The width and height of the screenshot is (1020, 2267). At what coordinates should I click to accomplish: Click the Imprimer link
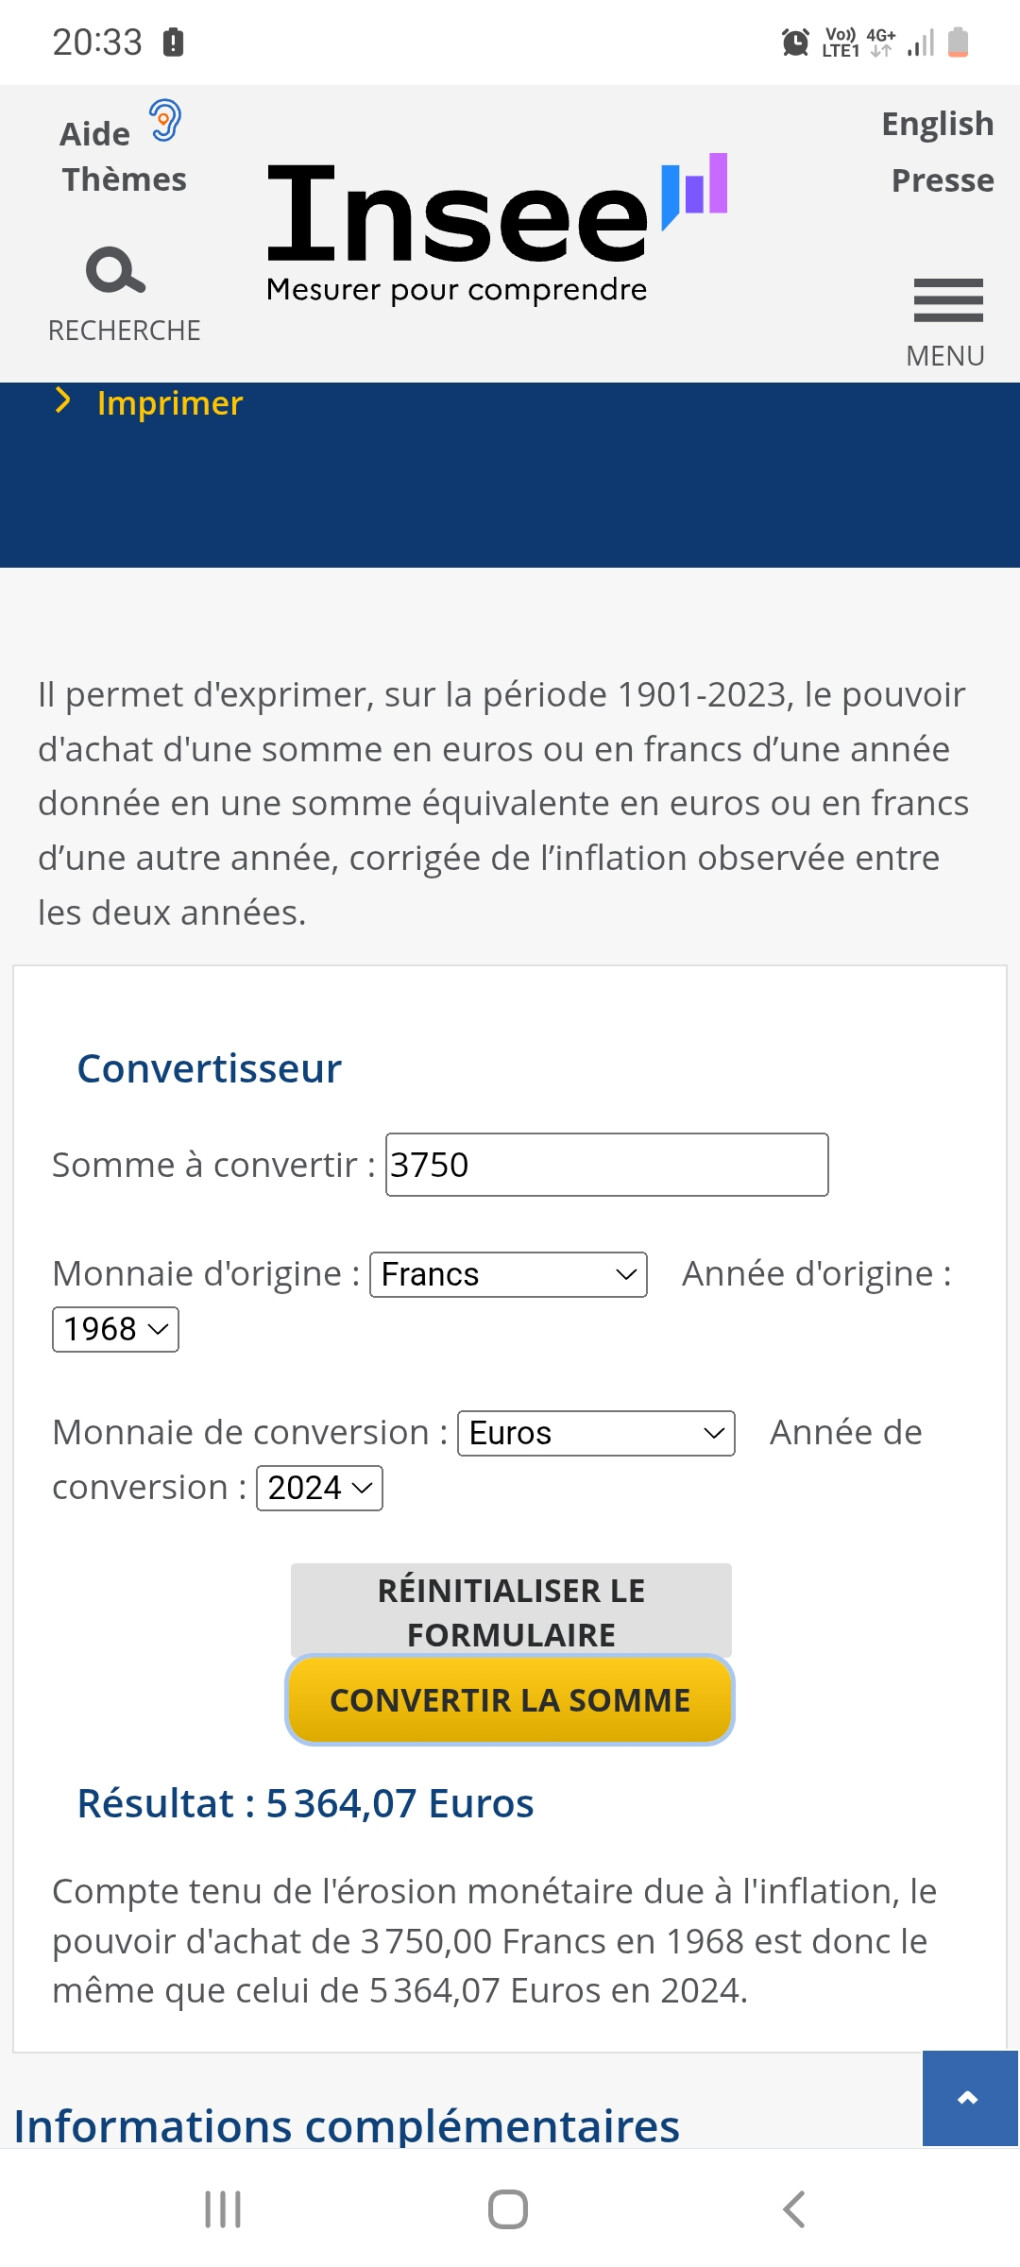[169, 403]
